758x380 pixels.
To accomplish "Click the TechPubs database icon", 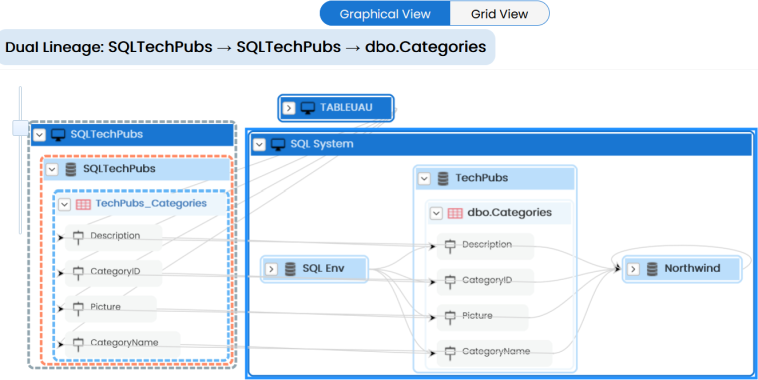I will pos(443,178).
